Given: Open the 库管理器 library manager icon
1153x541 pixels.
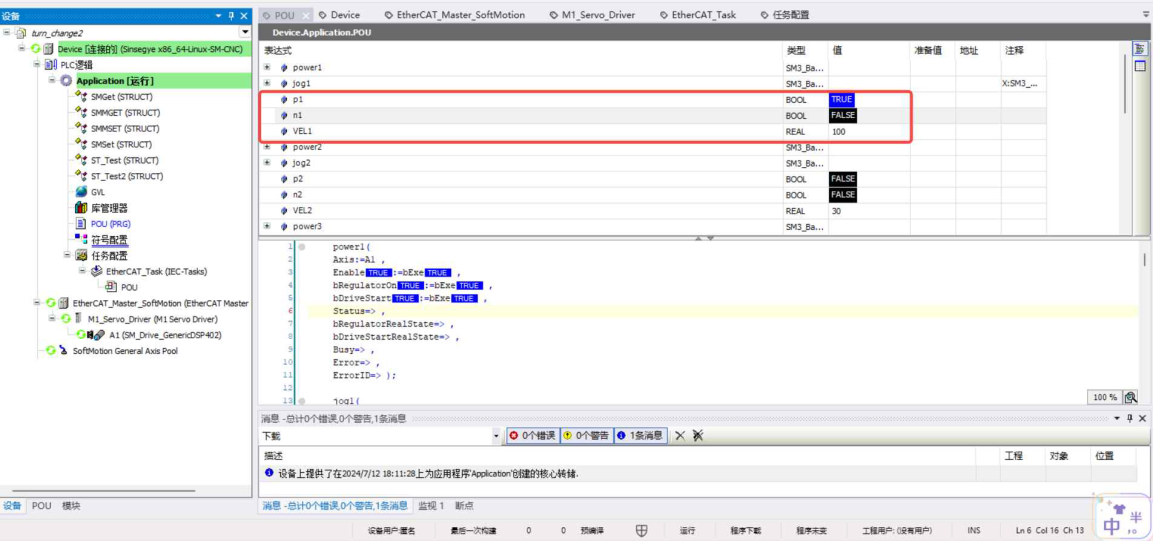Looking at the screenshot, I should coord(82,208).
